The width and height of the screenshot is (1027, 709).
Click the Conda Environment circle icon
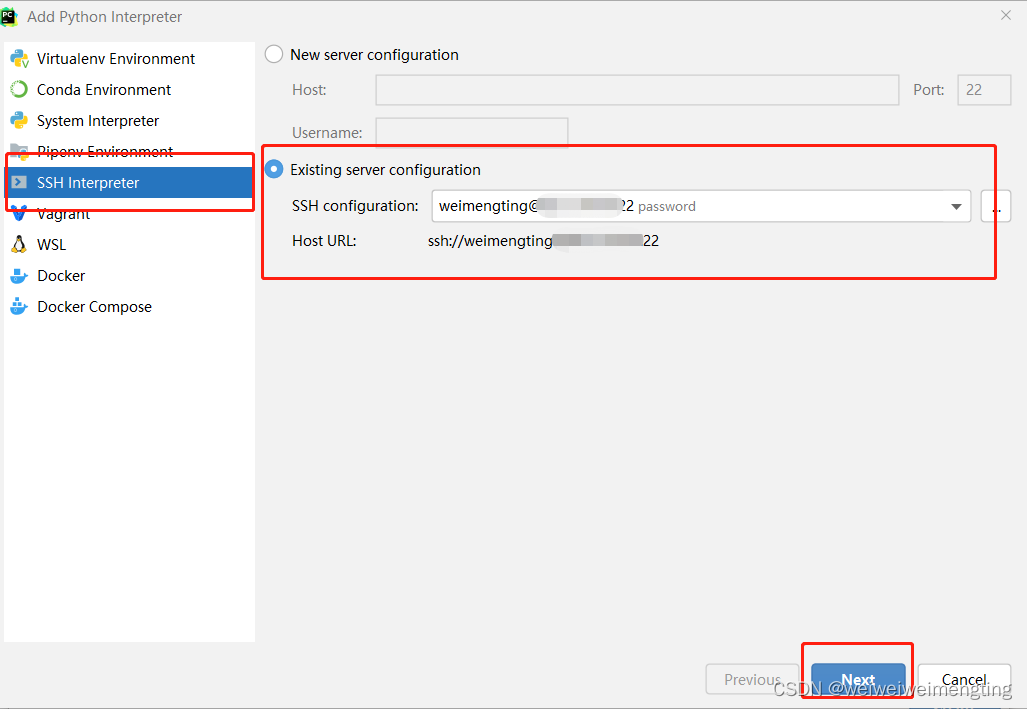pyautogui.click(x=19, y=89)
